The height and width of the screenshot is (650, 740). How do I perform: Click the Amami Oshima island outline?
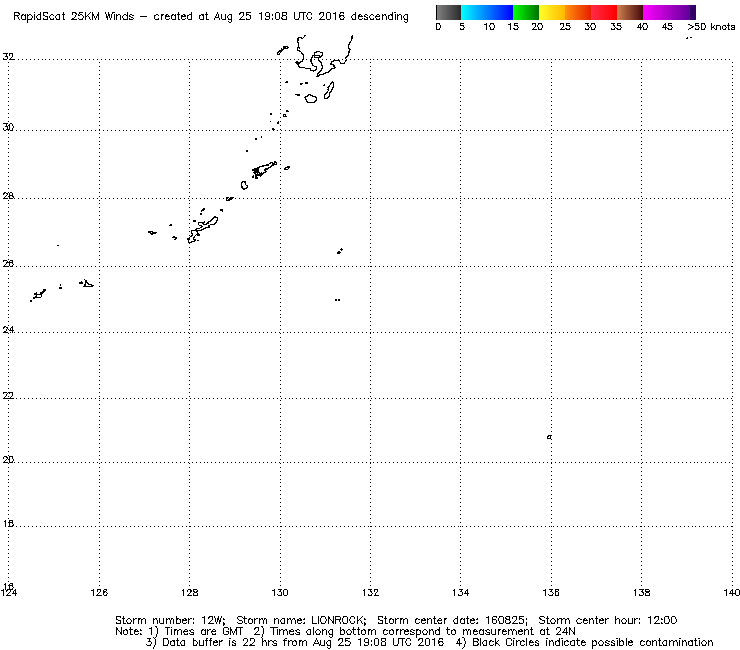(x=264, y=169)
